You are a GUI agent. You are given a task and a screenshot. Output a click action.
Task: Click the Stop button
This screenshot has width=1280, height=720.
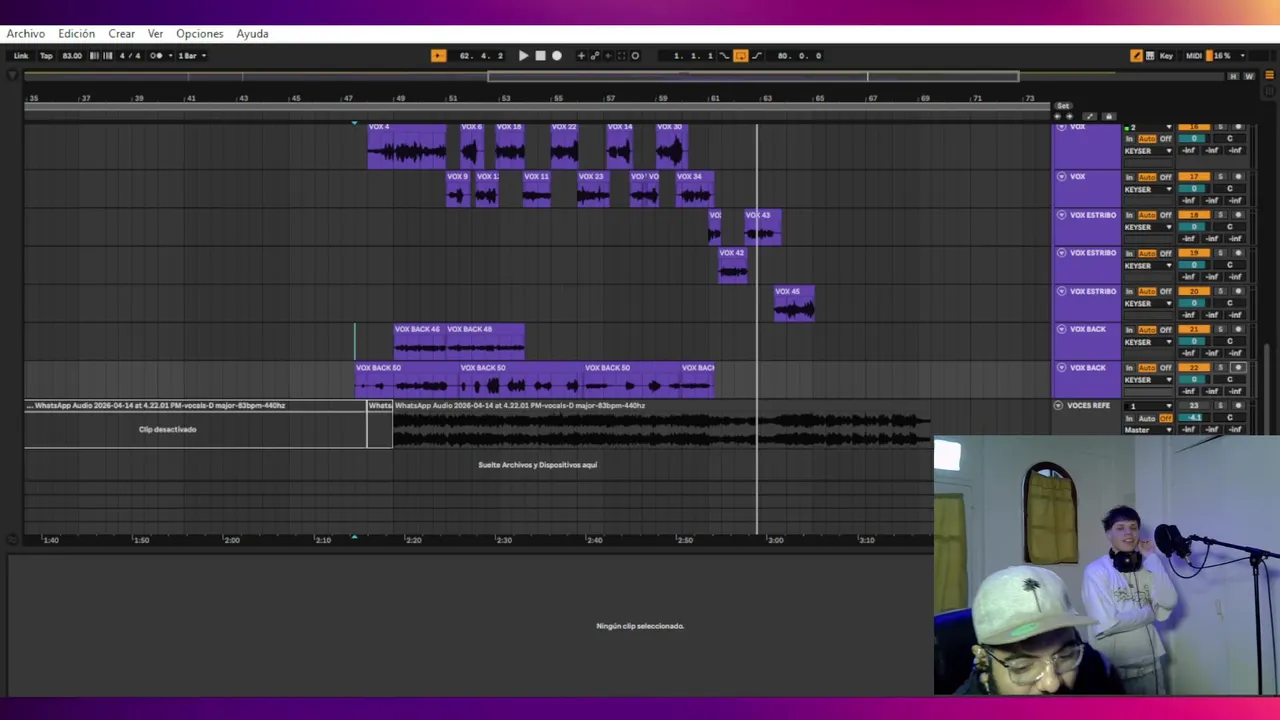(x=540, y=56)
